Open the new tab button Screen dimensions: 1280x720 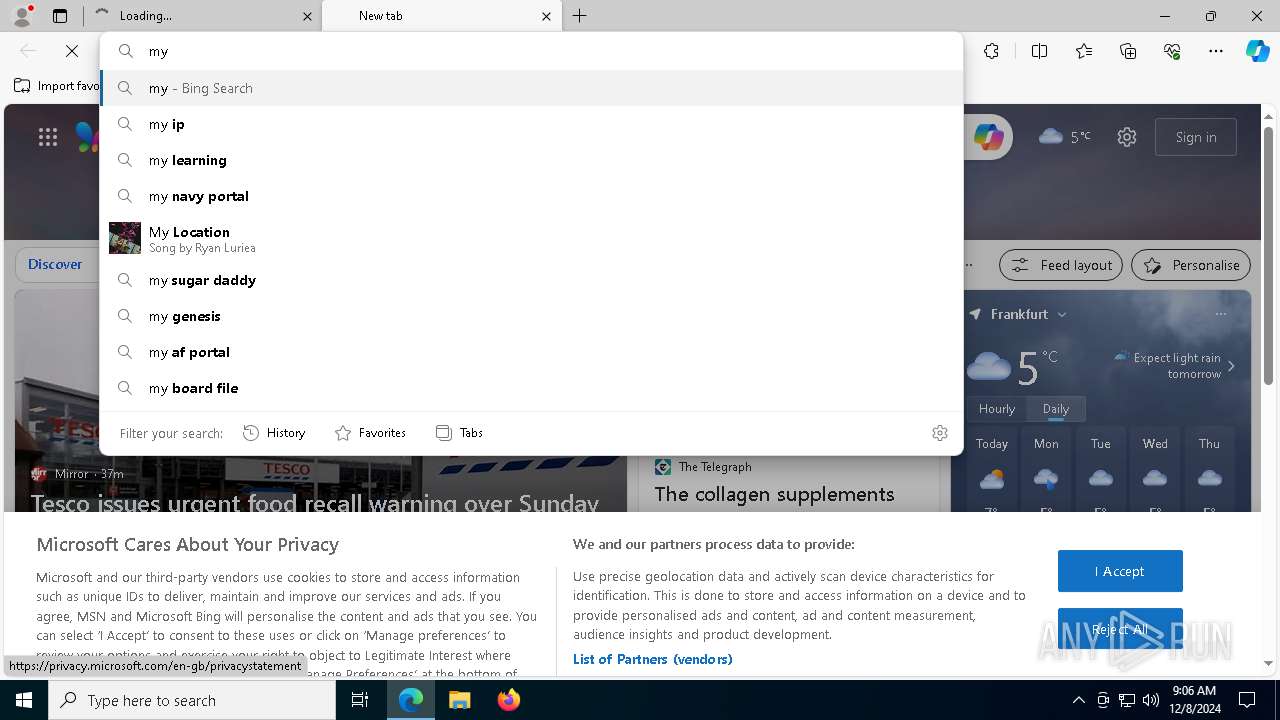point(580,16)
